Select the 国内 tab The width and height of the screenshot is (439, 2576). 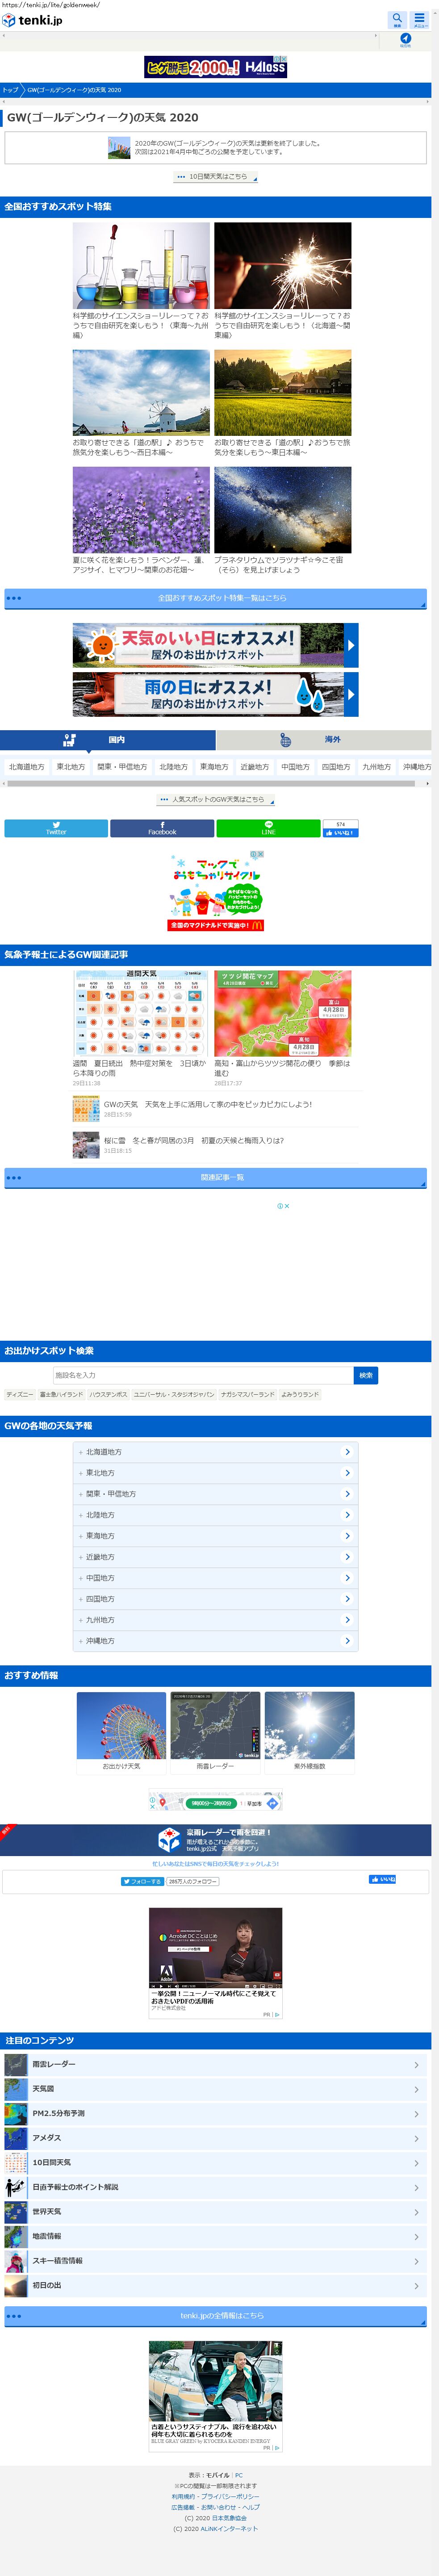pyautogui.click(x=108, y=740)
